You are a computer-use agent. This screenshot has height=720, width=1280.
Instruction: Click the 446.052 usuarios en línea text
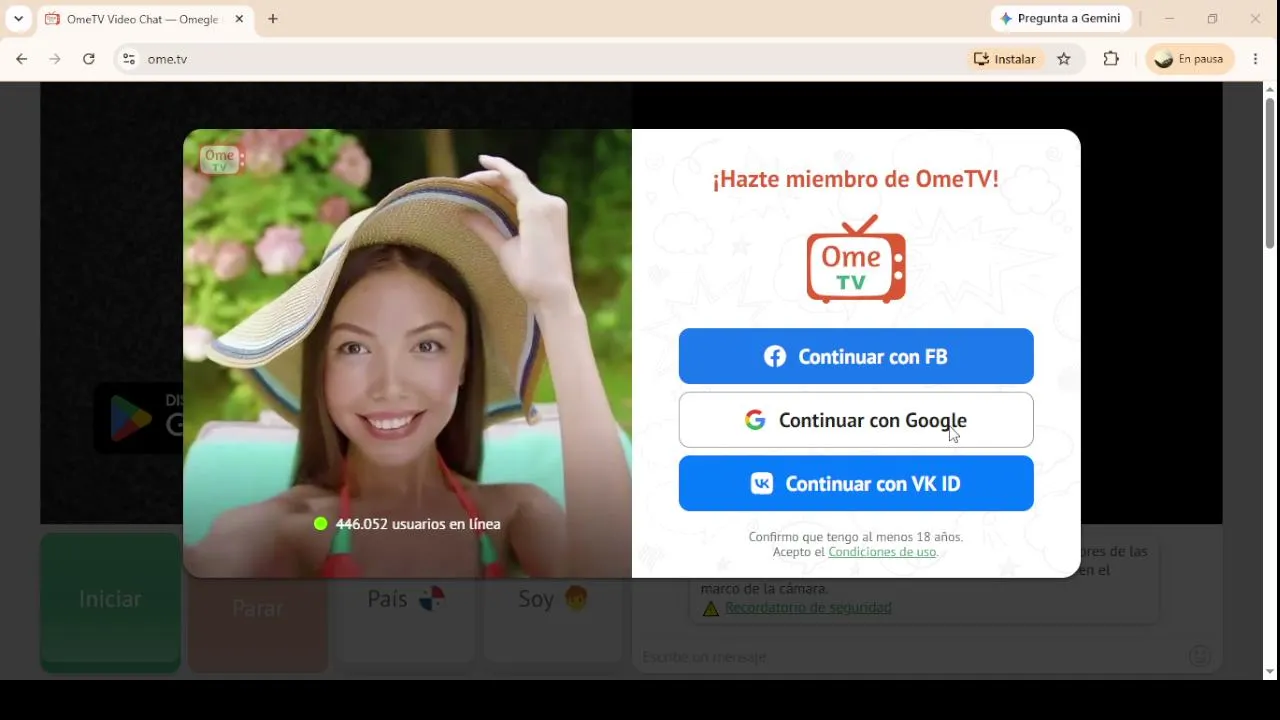coord(418,524)
